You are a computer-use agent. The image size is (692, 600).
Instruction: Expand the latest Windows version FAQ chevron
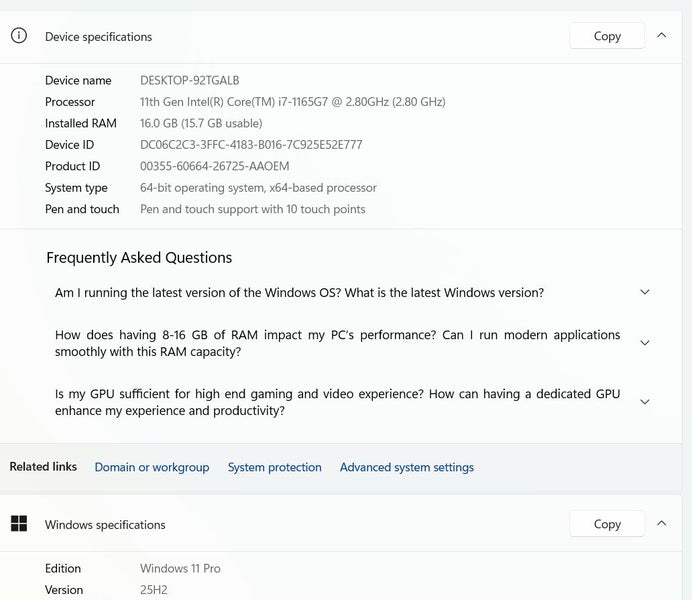[644, 293]
